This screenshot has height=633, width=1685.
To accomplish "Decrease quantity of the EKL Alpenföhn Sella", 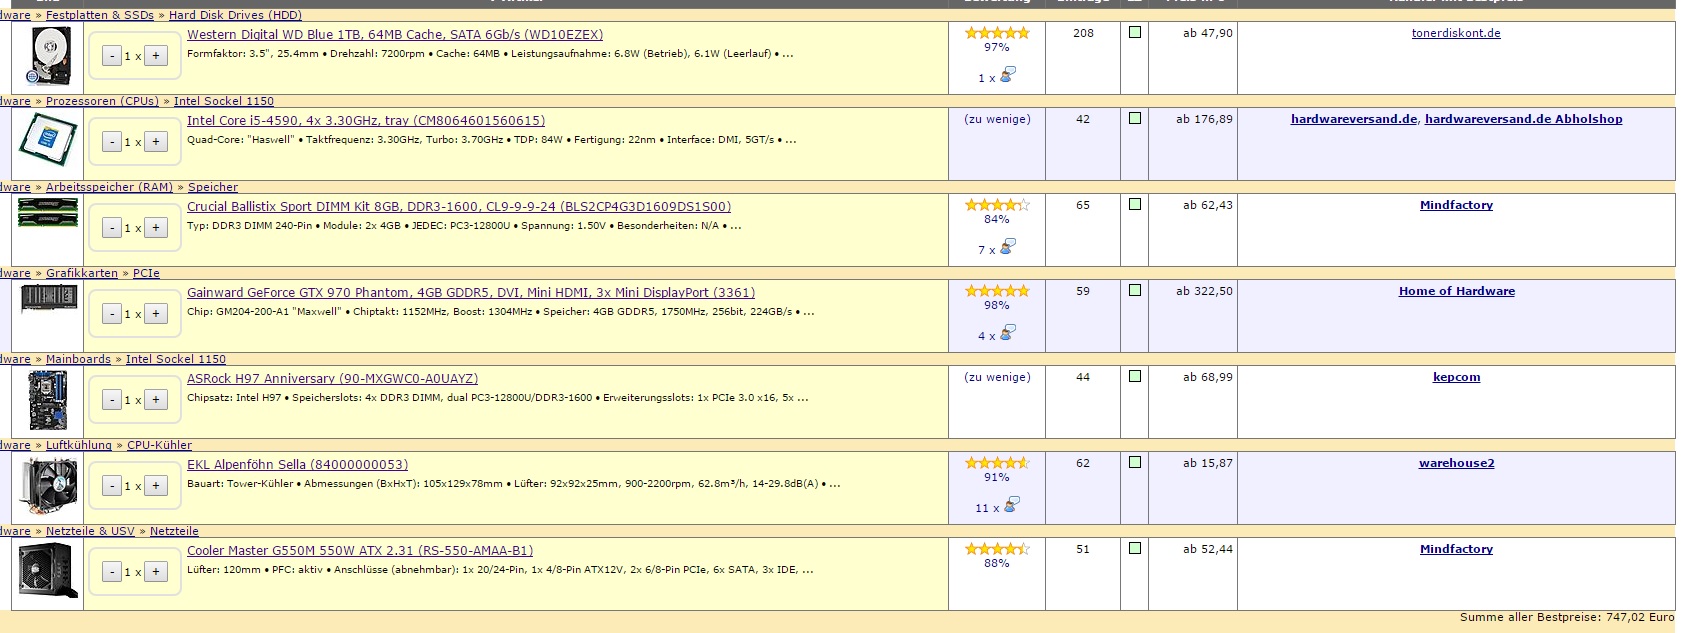I will coord(112,486).
